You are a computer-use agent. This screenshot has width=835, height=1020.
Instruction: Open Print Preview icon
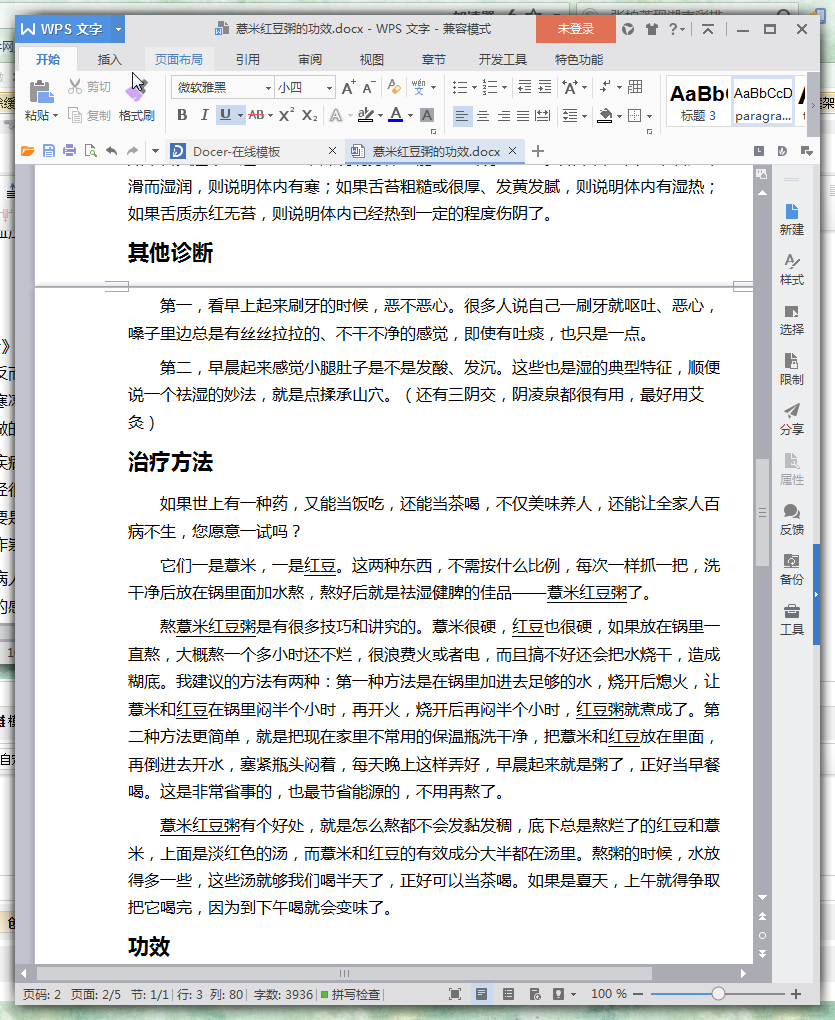pos(90,151)
